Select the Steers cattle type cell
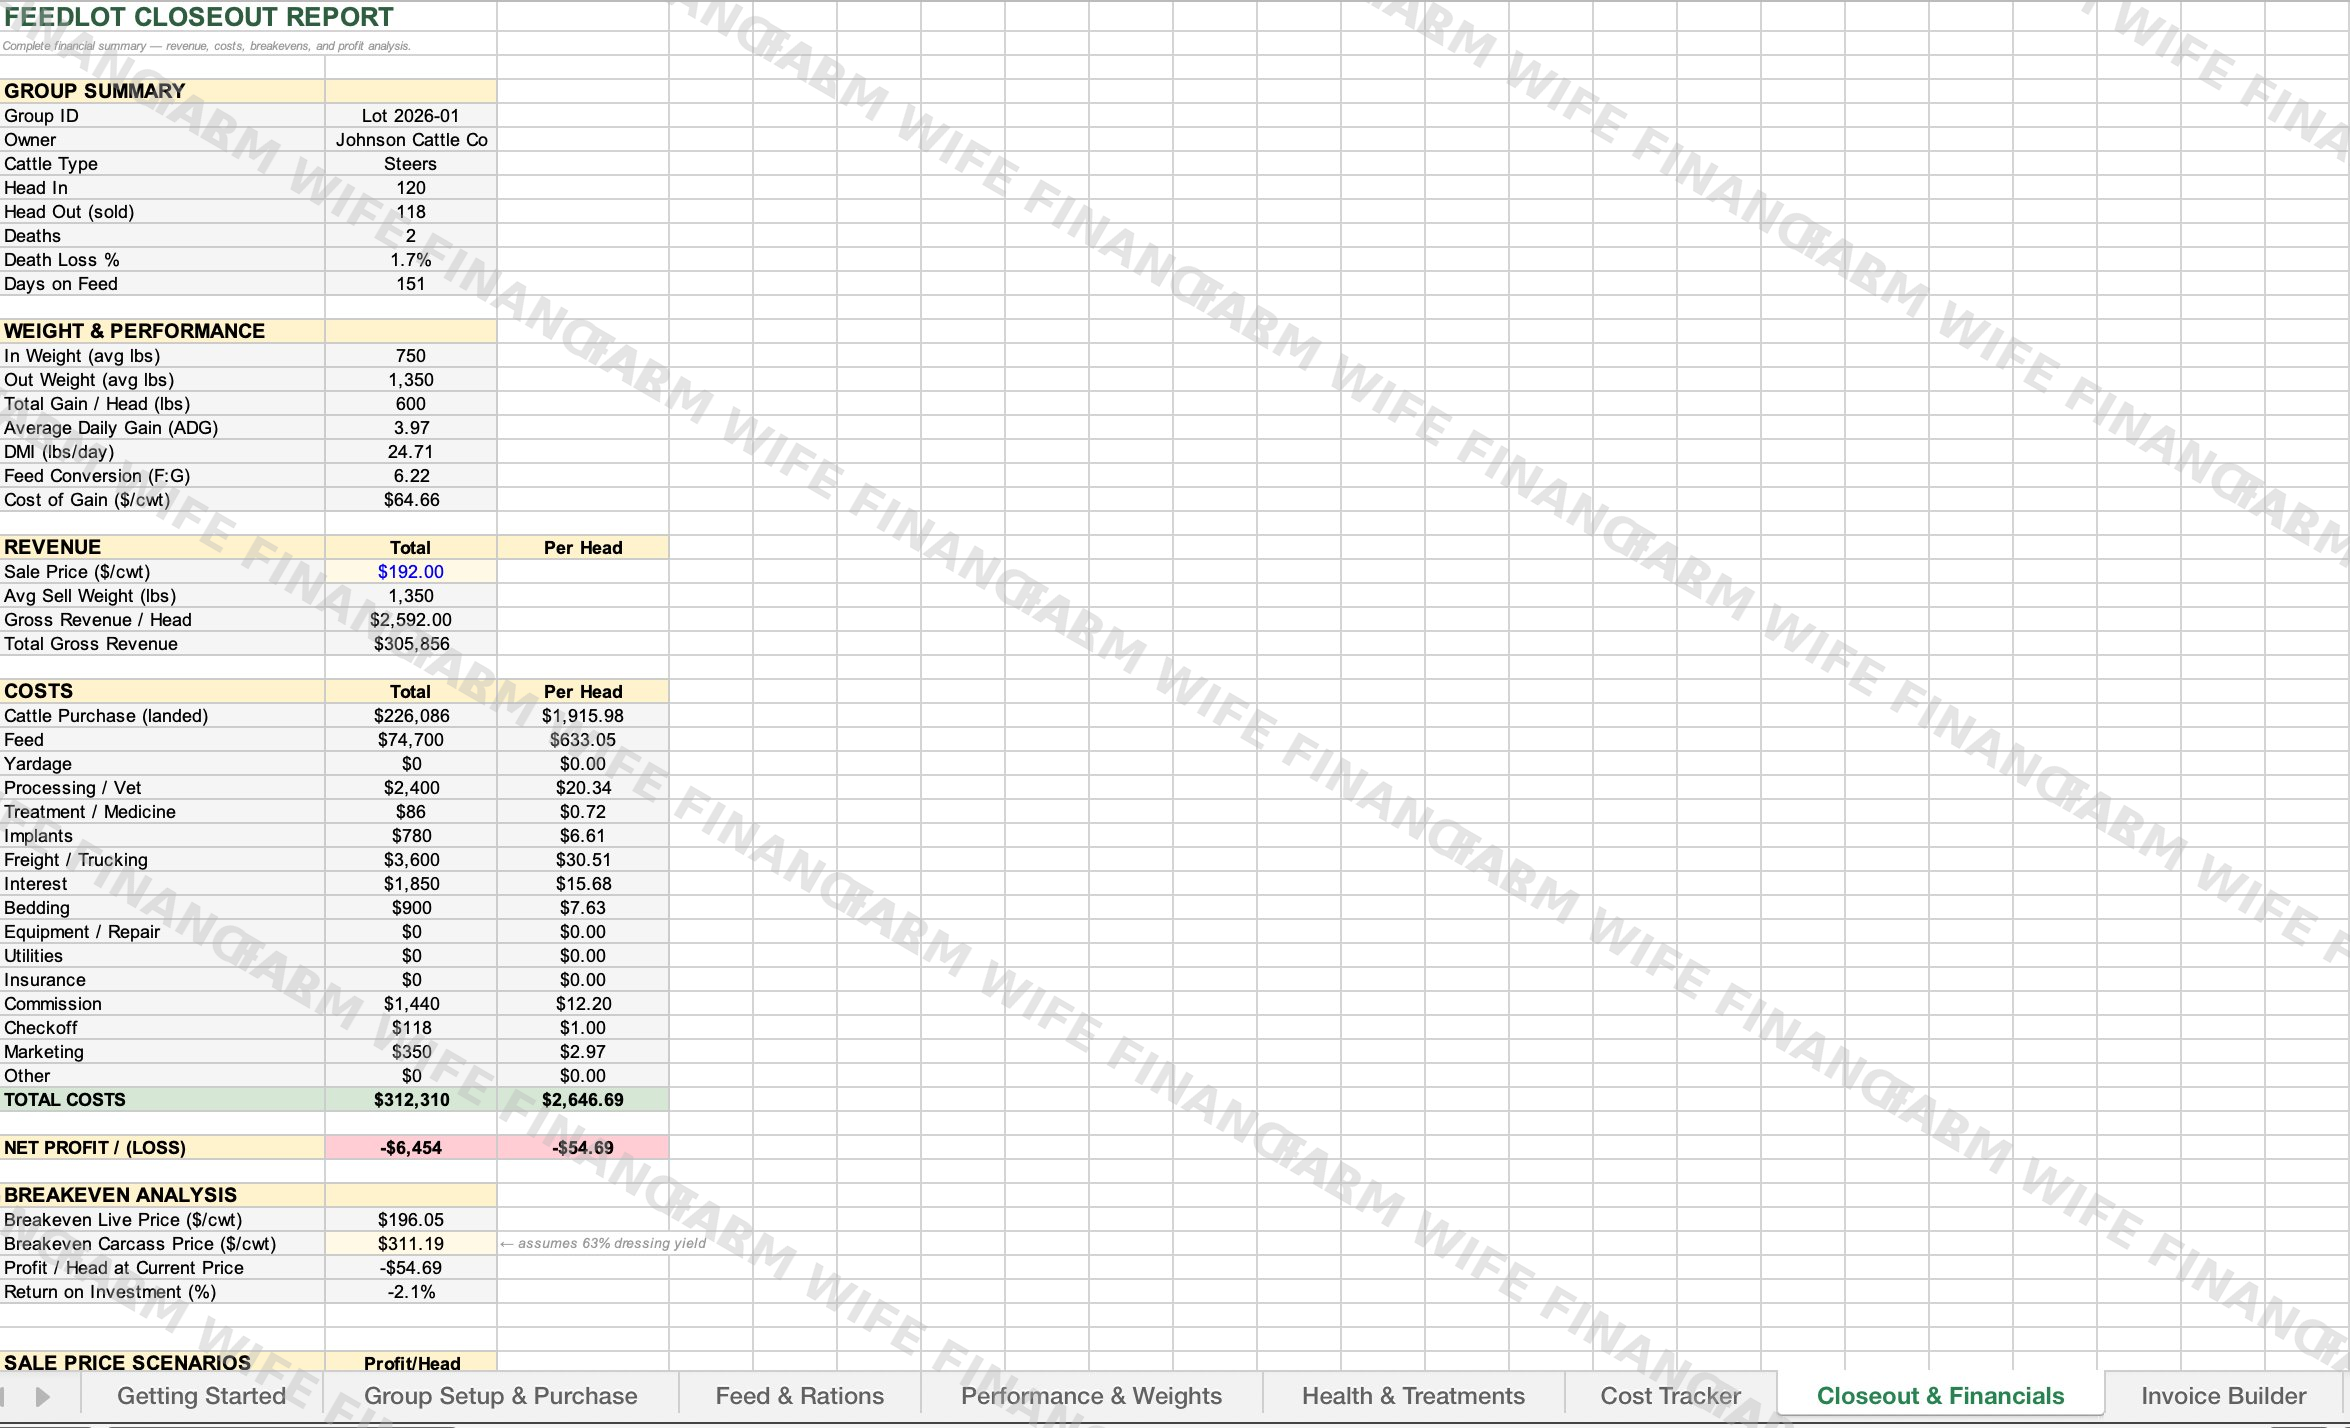 click(x=410, y=164)
